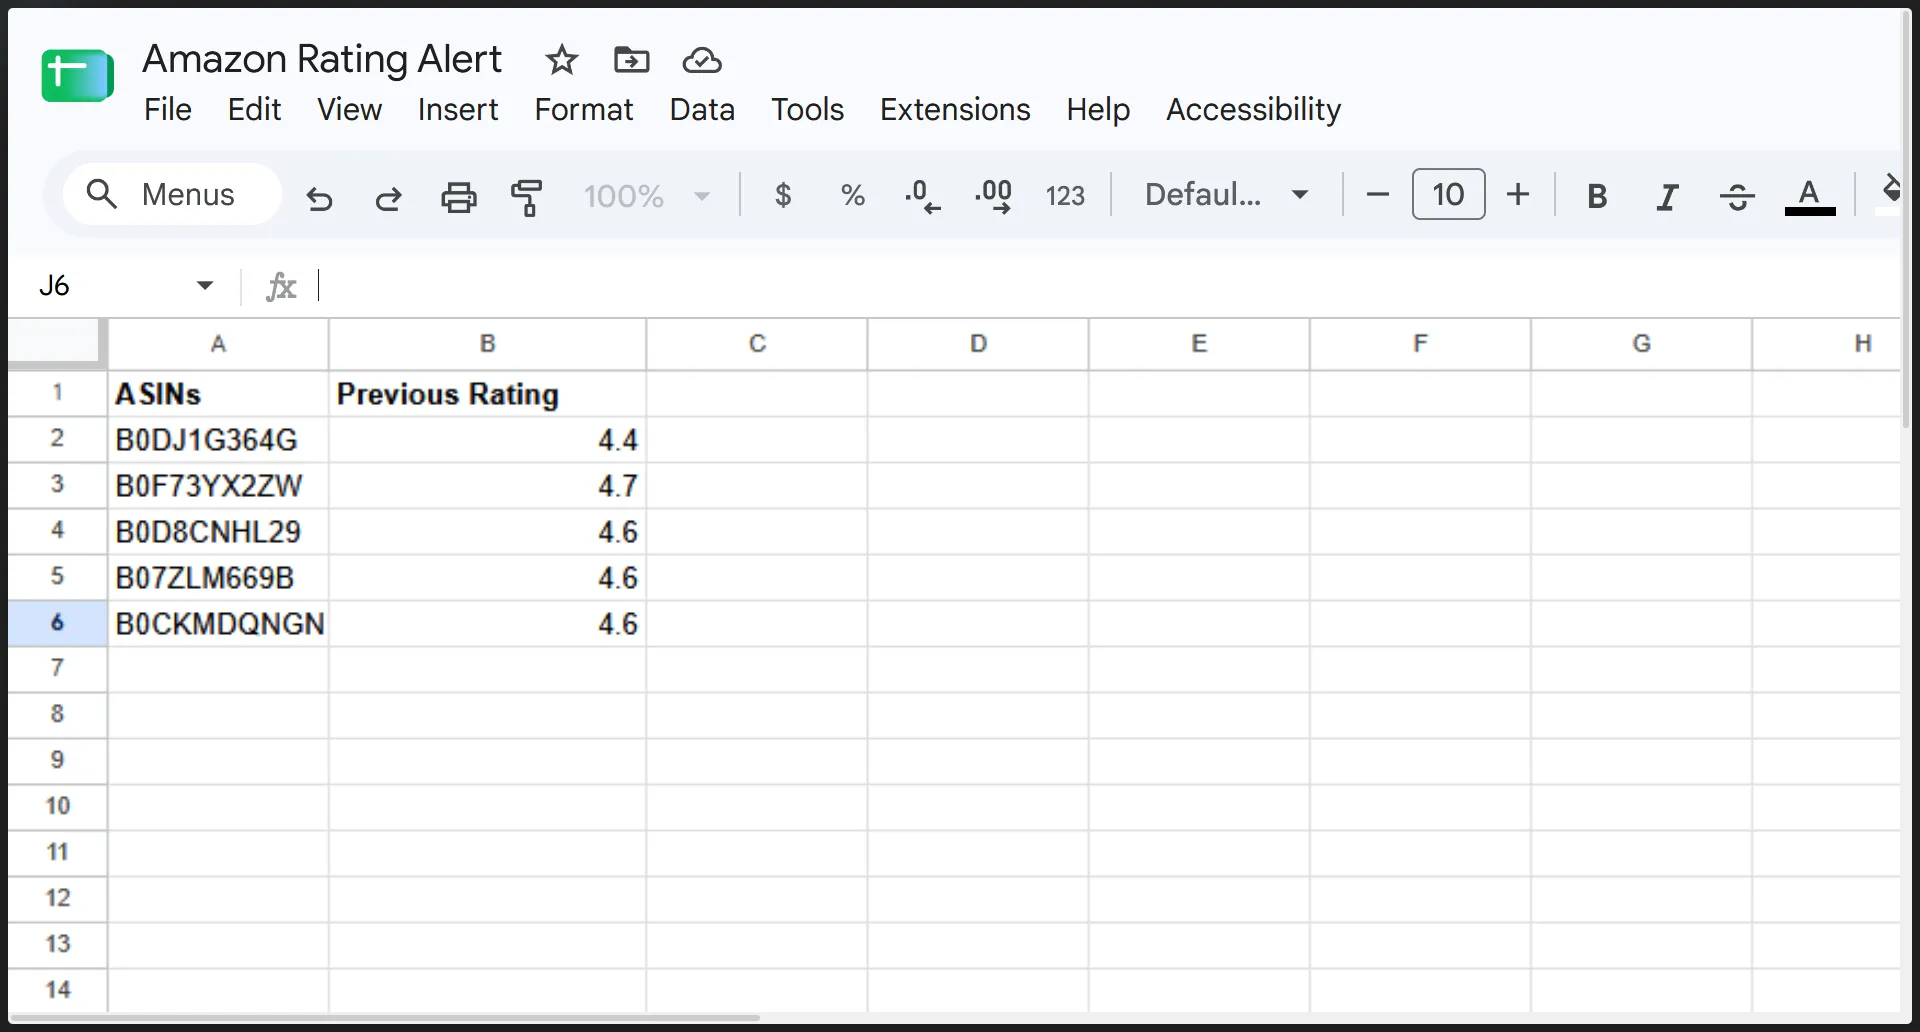Image resolution: width=1920 pixels, height=1032 pixels.
Task: Click the horizontal scrollbar
Action: coord(385,1018)
